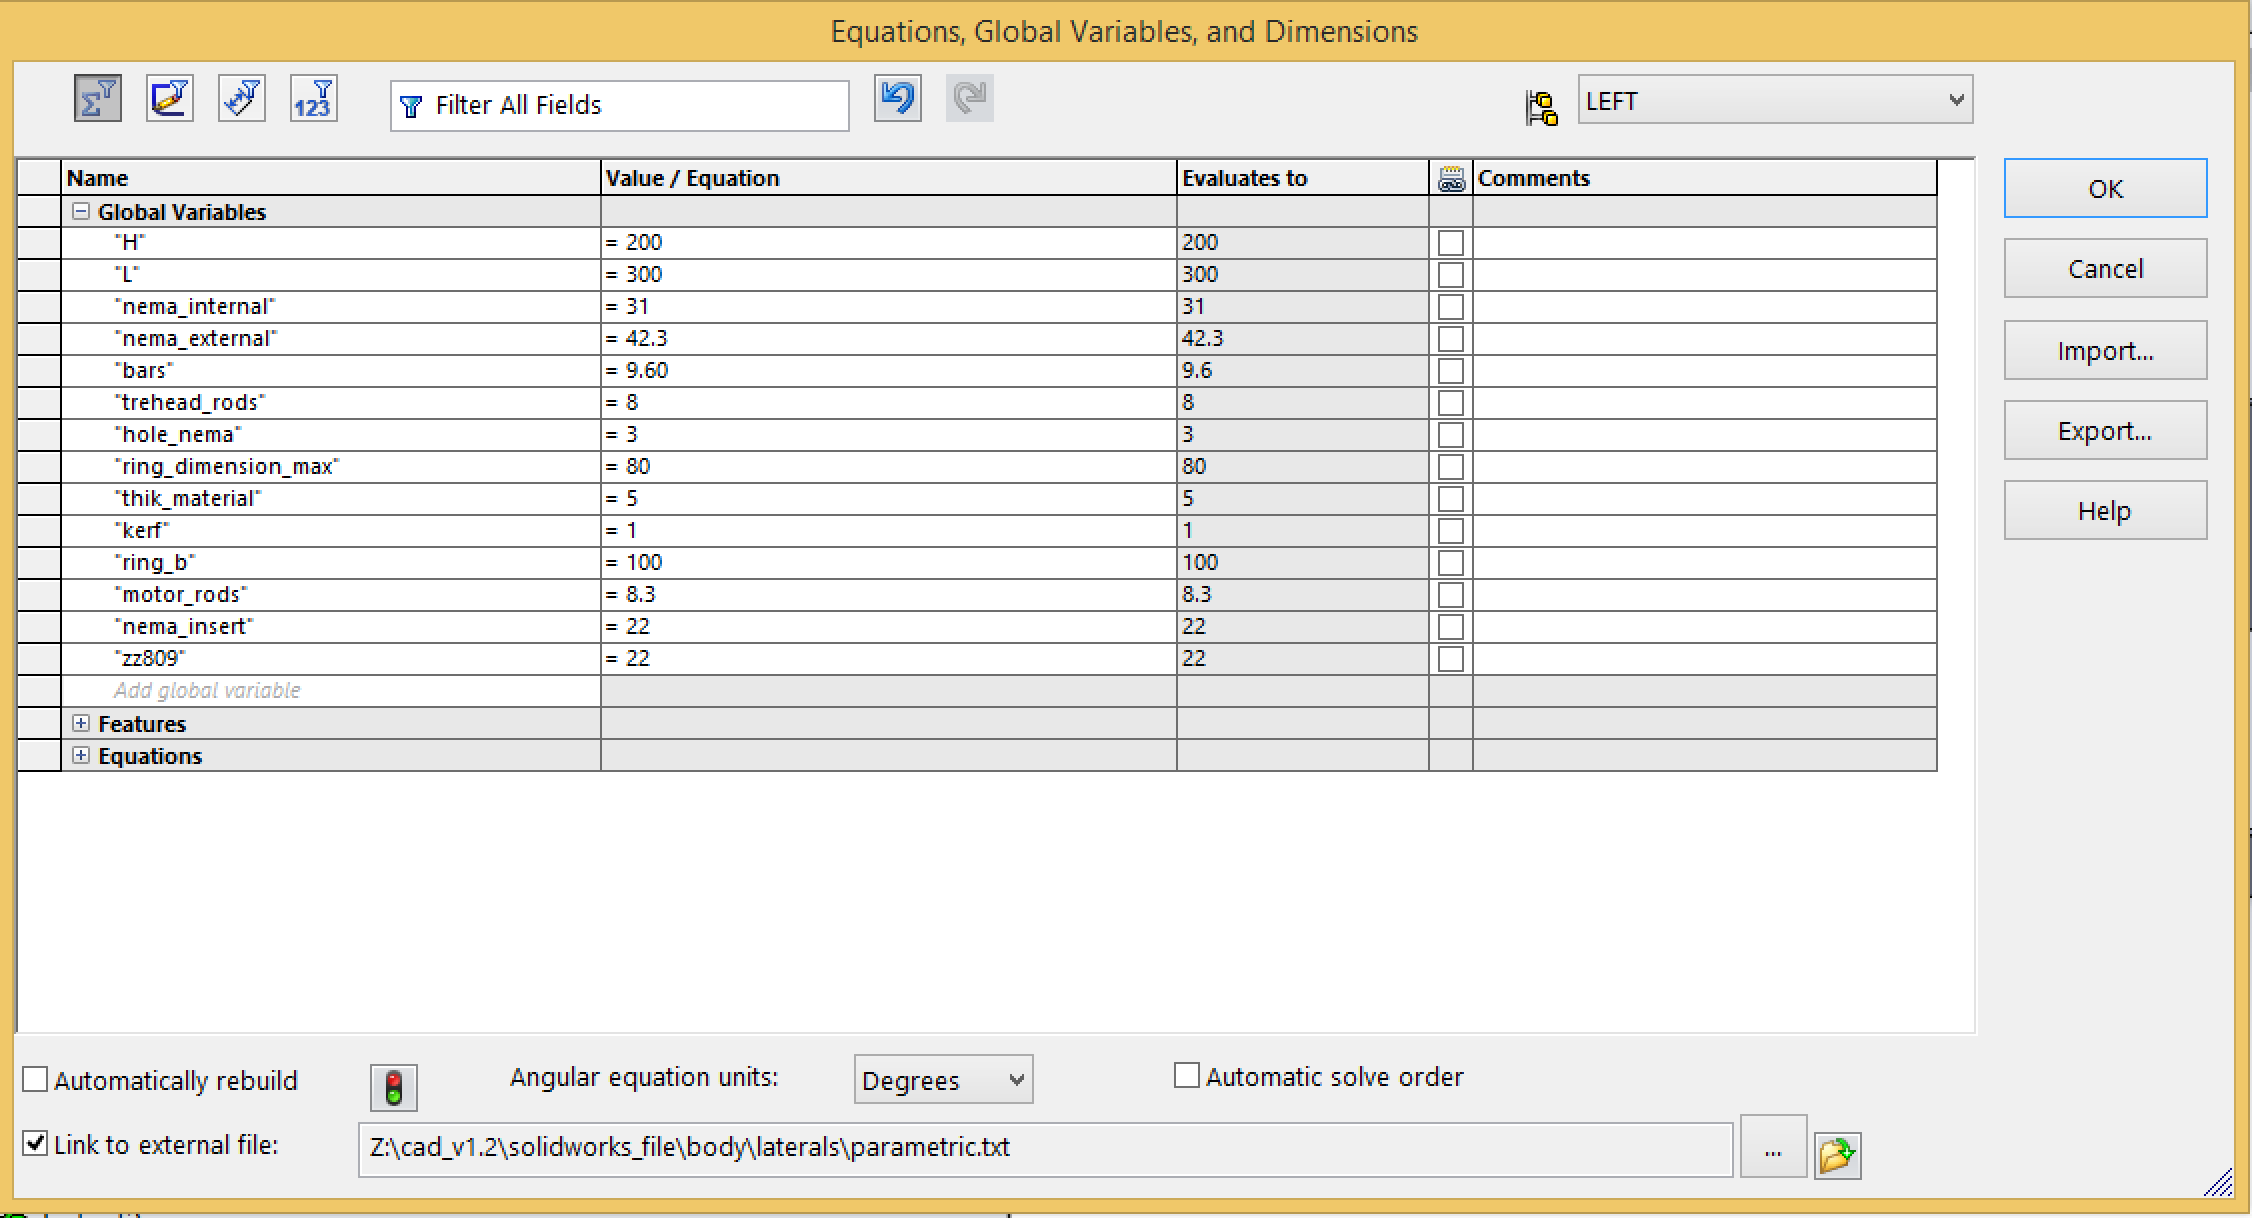The width and height of the screenshot is (2252, 1218).
Task: Click the Comments cell for "H"
Action: click(x=1705, y=243)
